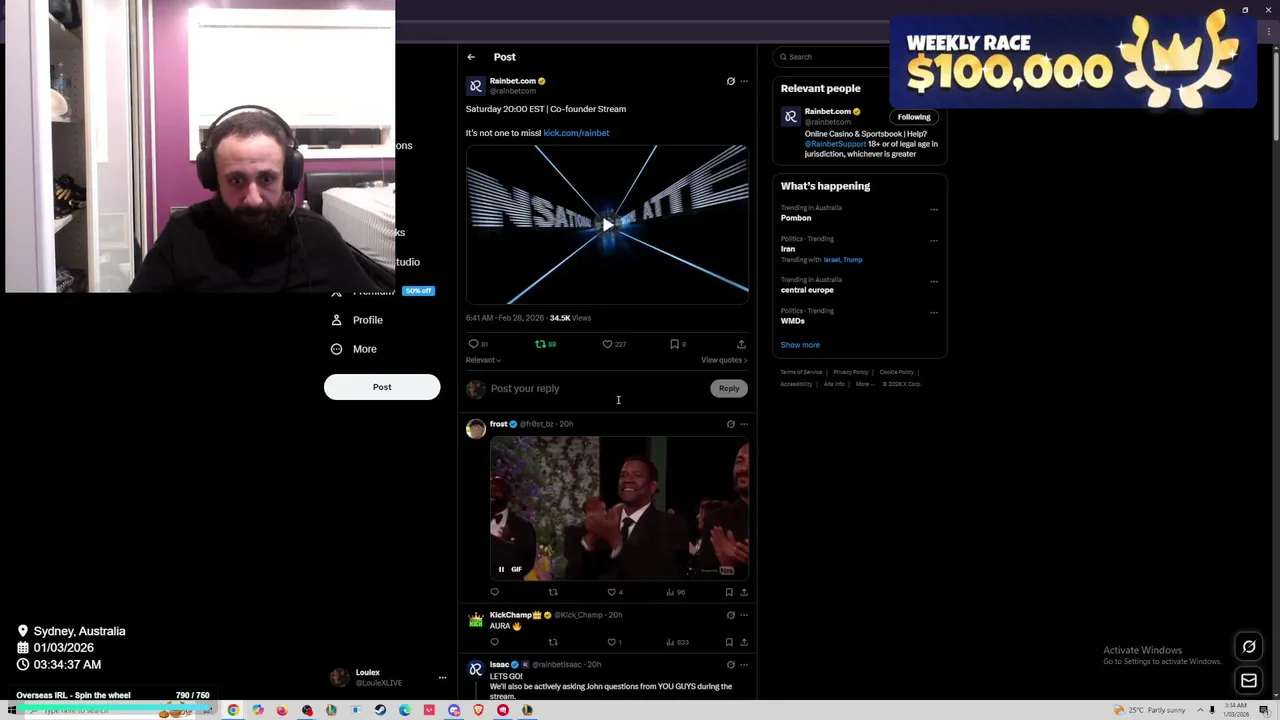Open the Messages floating button at bottom right

(1249, 681)
